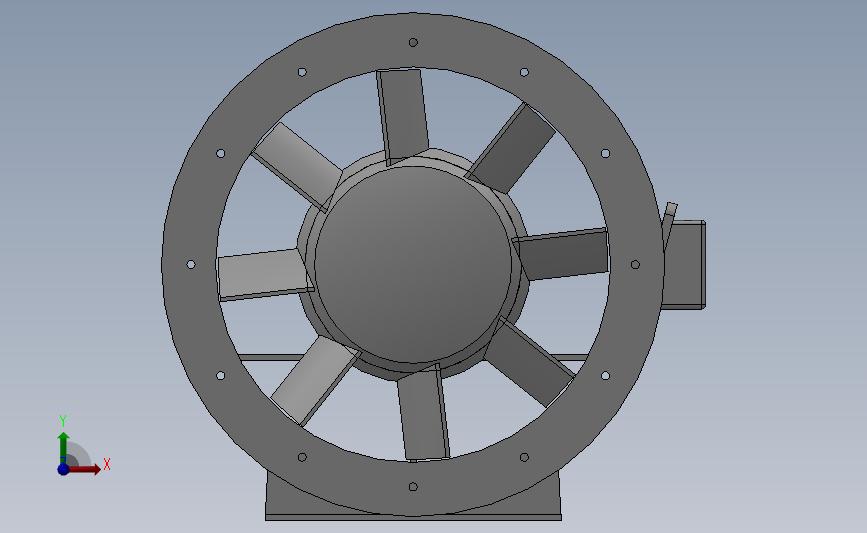Click the red X axis arrow of the triad
Screen dimensions: 867x533
(x=85, y=469)
